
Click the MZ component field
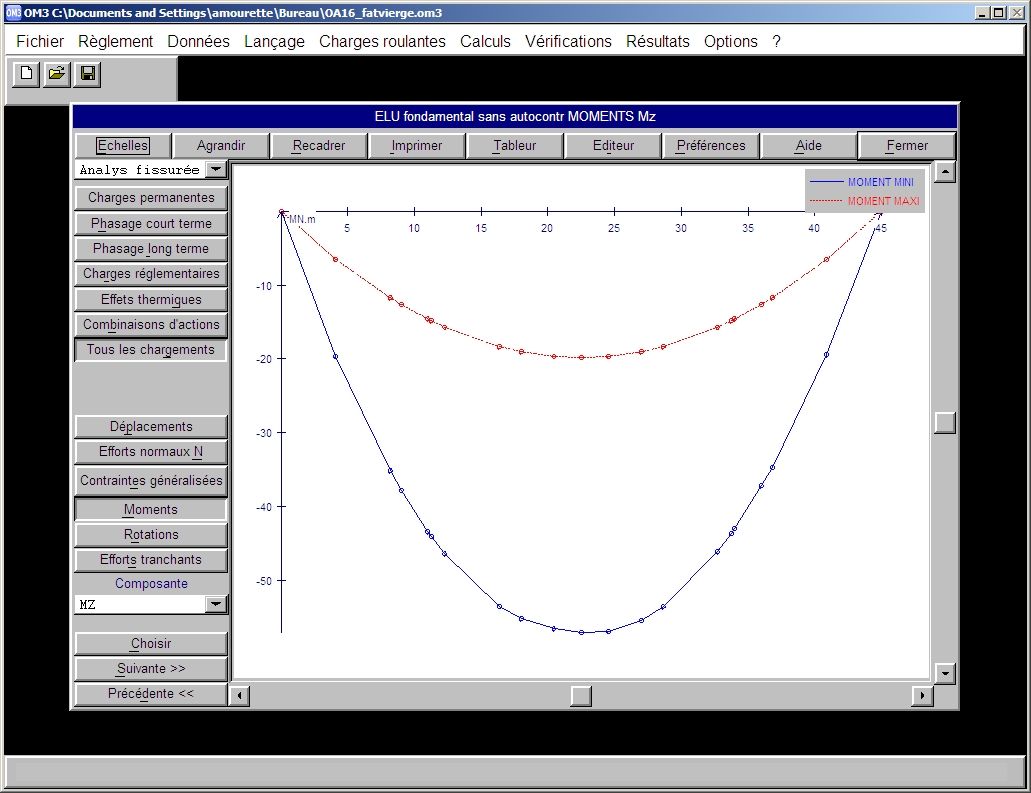pos(140,604)
